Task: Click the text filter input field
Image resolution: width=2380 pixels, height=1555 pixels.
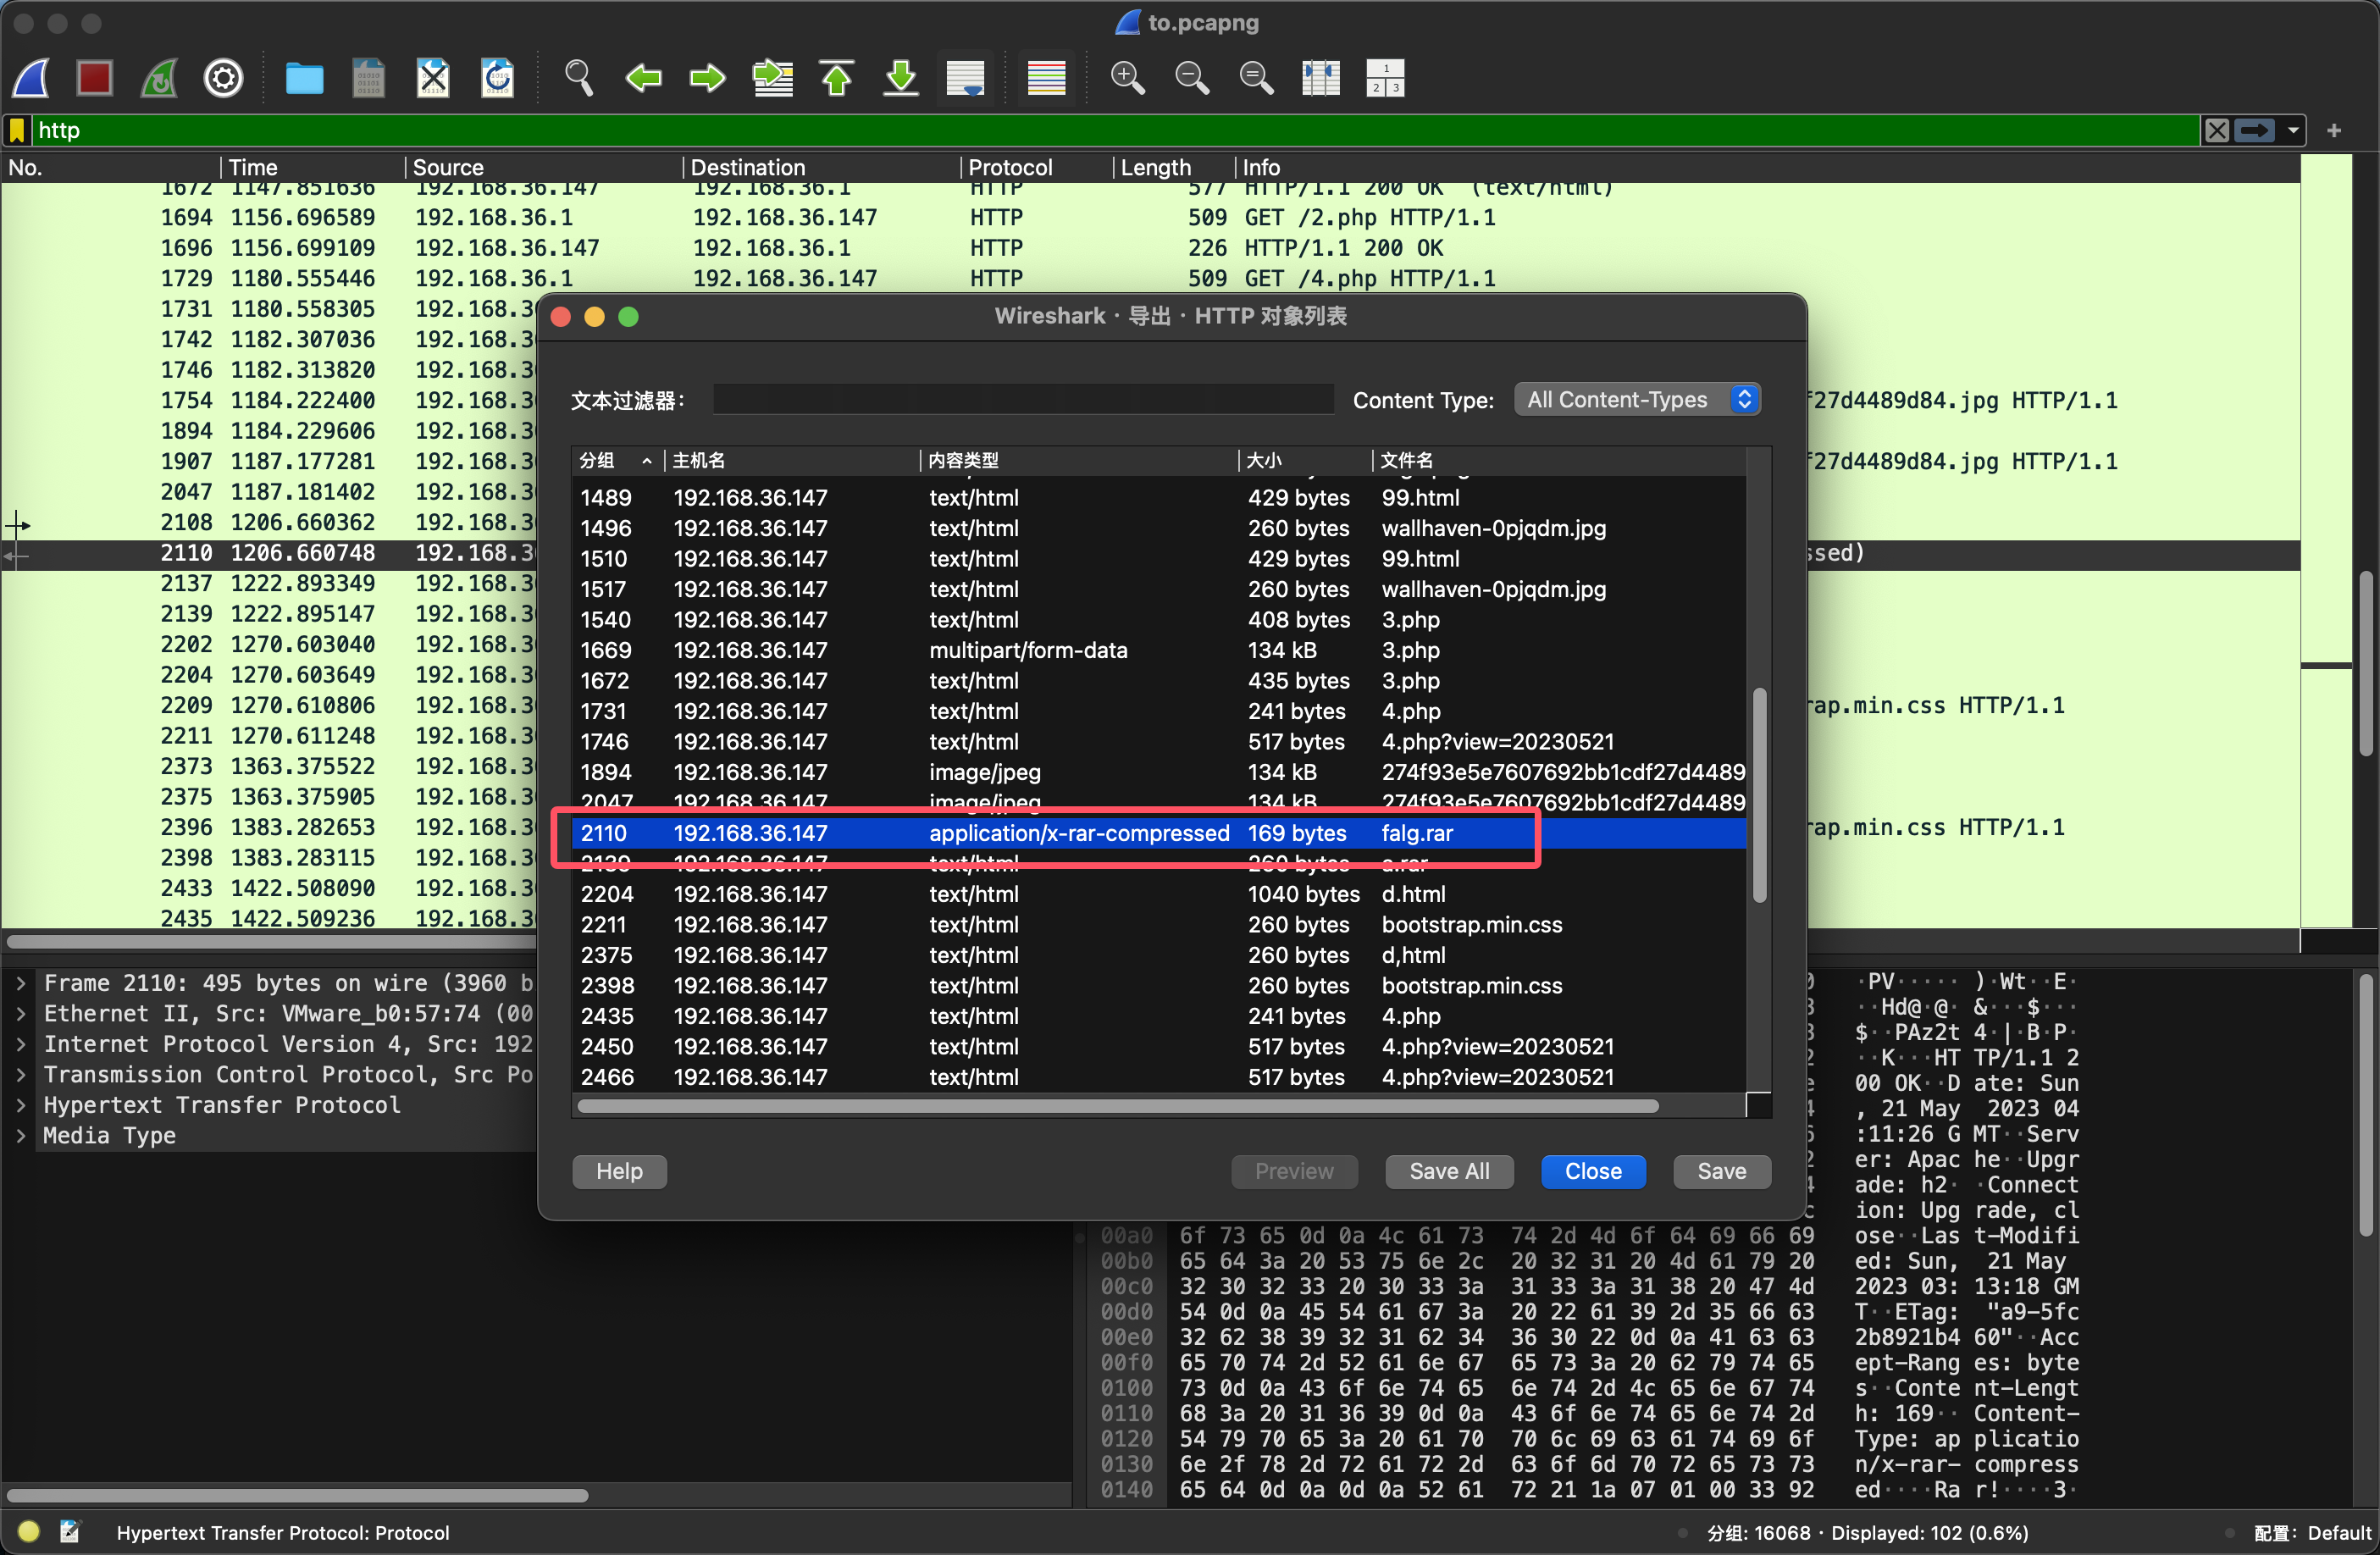Action: point(1023,400)
